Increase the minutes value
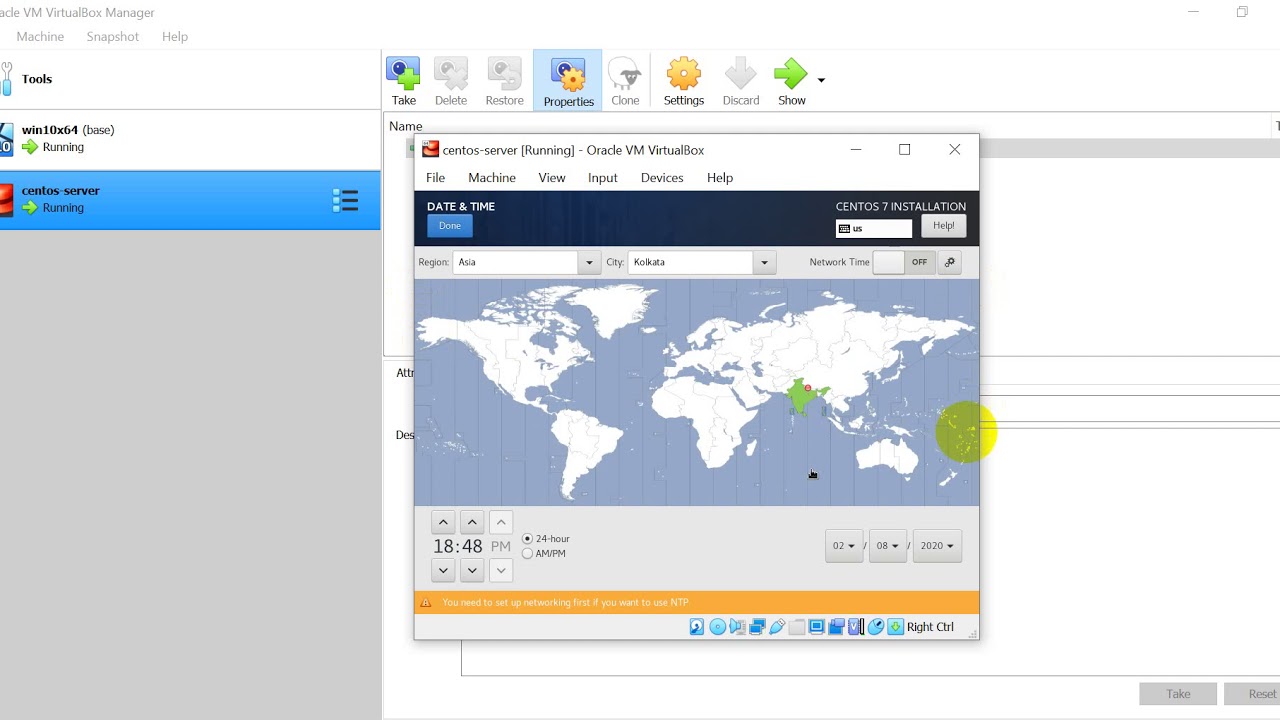The width and height of the screenshot is (1280, 720). [472, 522]
